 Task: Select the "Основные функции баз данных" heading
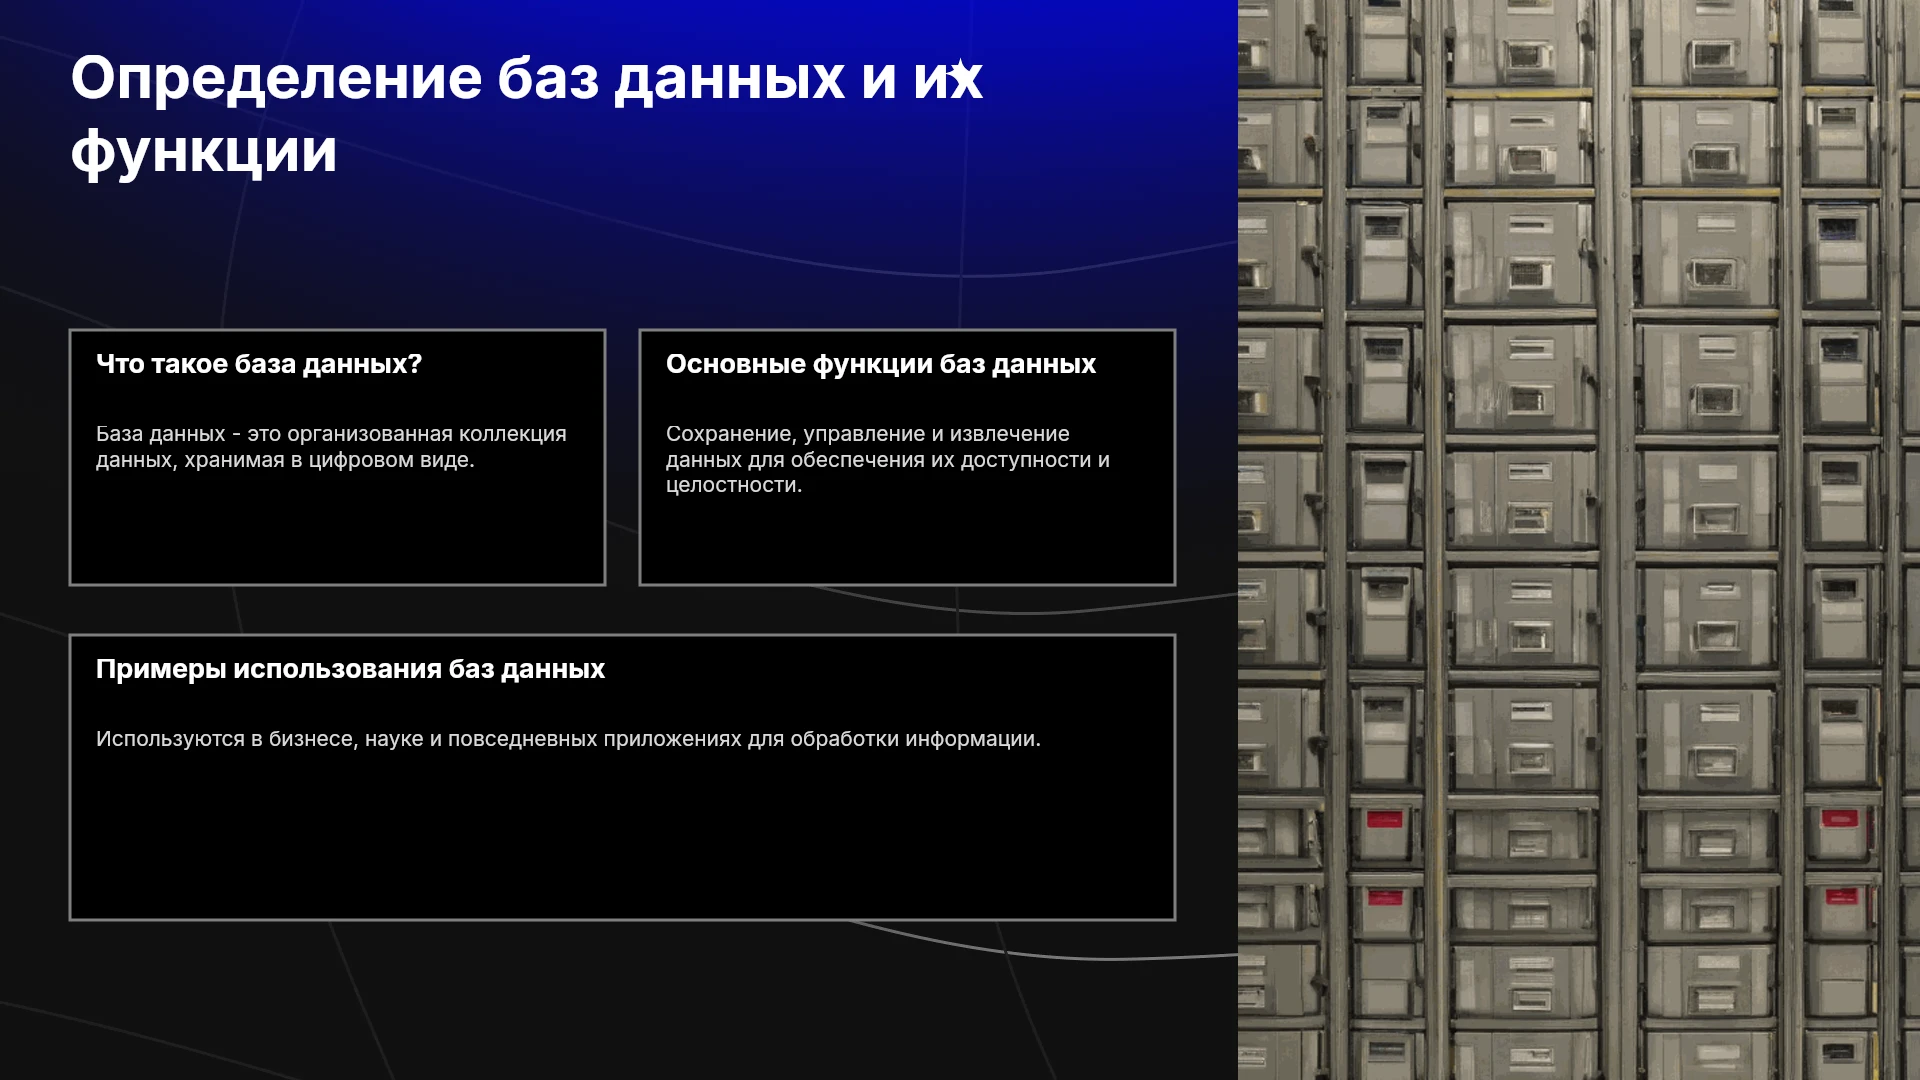[881, 364]
